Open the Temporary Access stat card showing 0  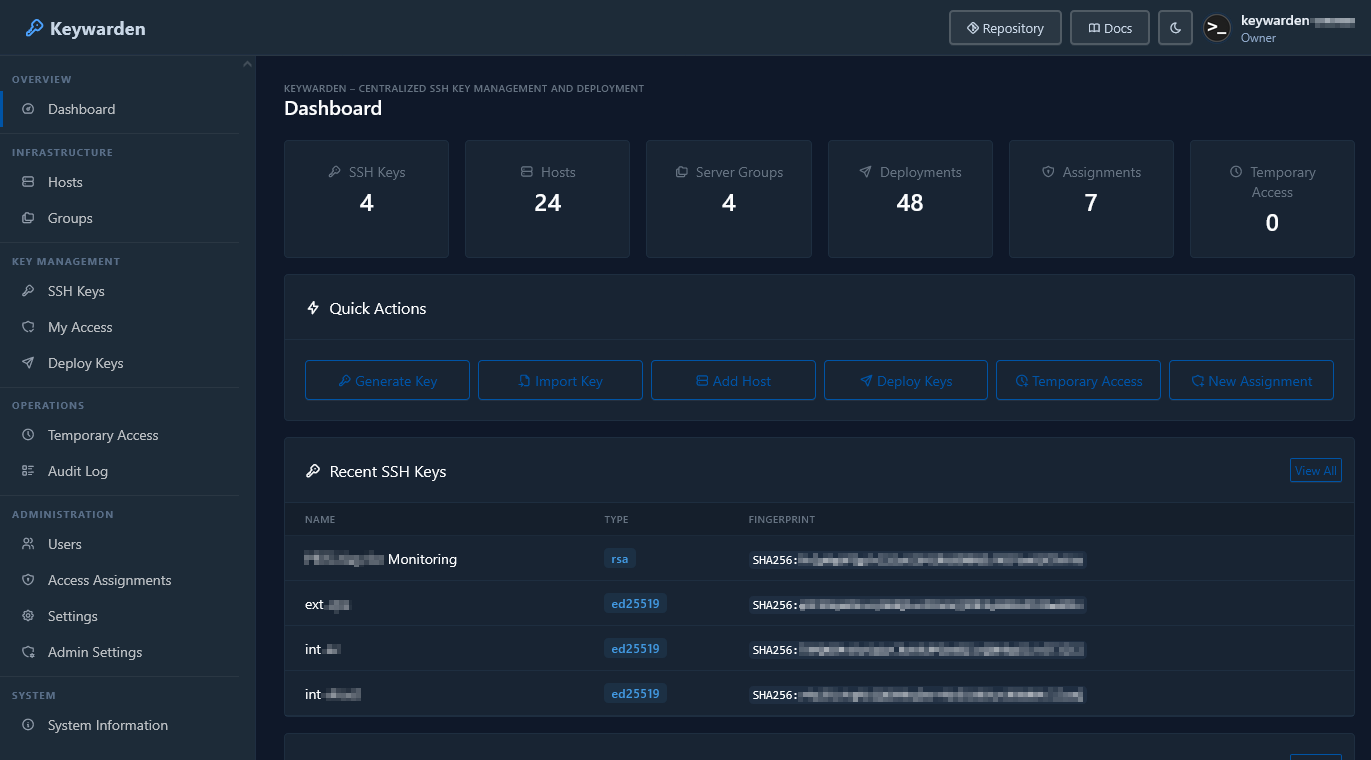coord(1272,199)
